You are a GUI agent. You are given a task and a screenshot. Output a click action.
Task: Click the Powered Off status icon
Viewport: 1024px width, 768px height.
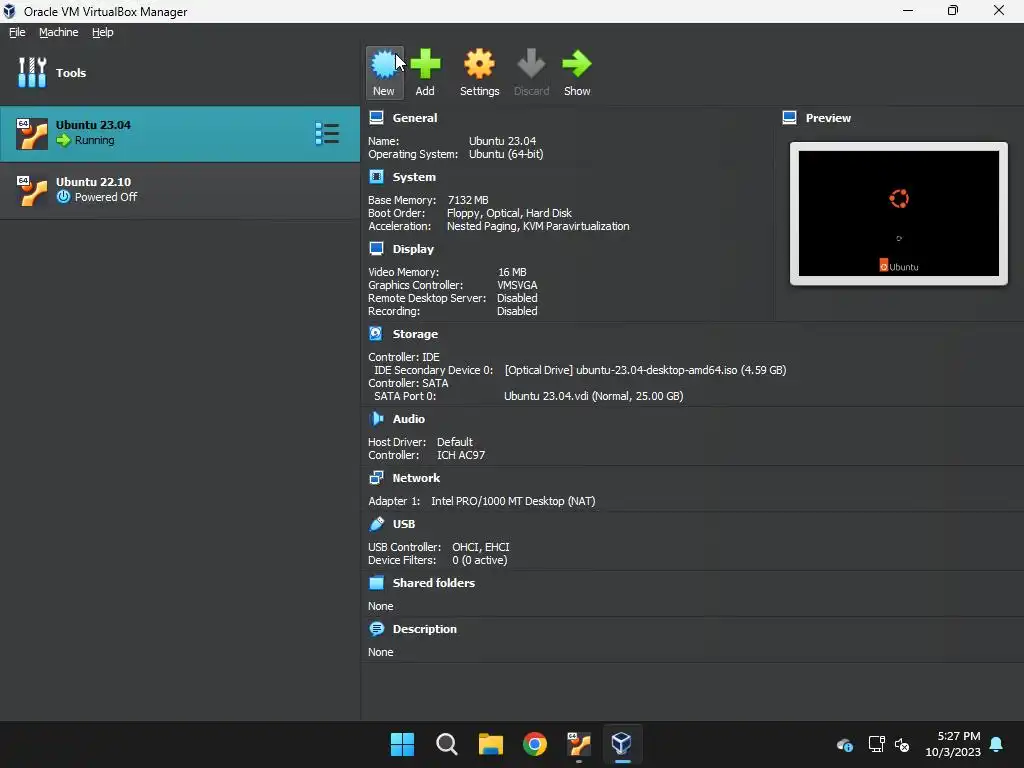pos(63,197)
